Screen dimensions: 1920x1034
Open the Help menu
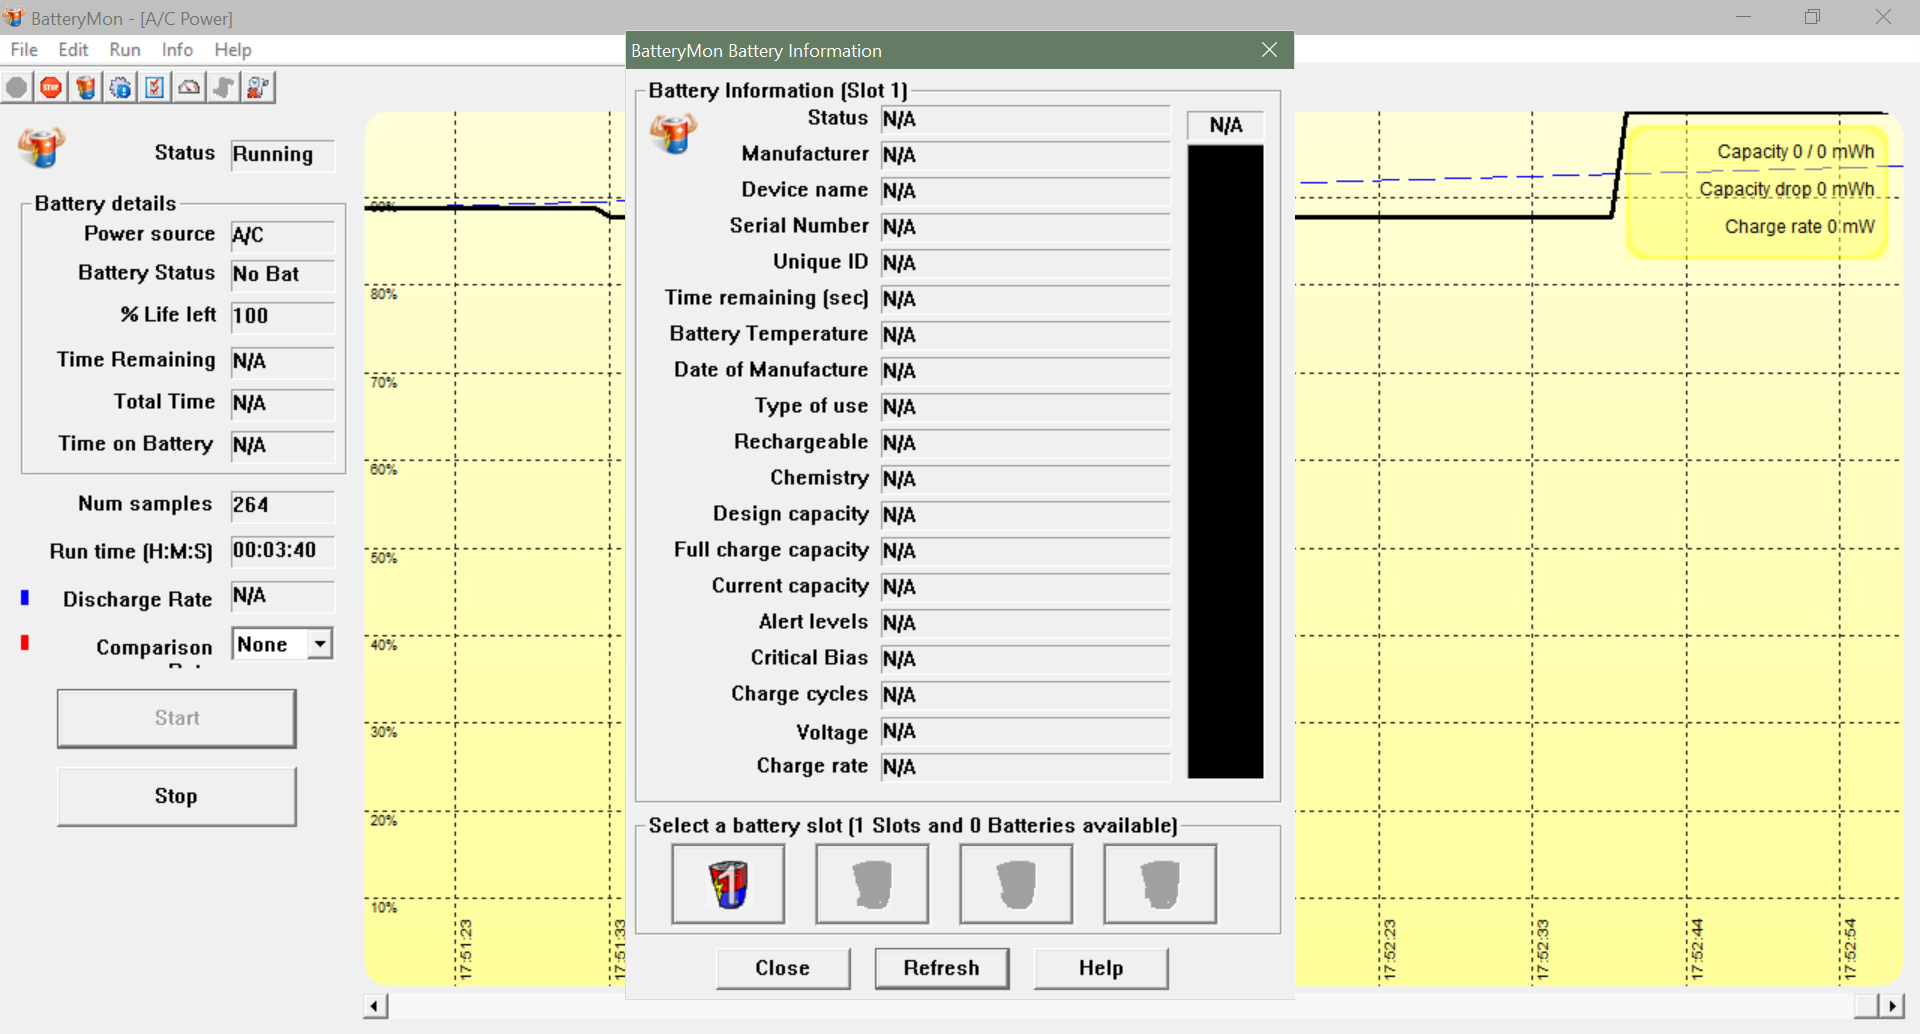coord(233,49)
